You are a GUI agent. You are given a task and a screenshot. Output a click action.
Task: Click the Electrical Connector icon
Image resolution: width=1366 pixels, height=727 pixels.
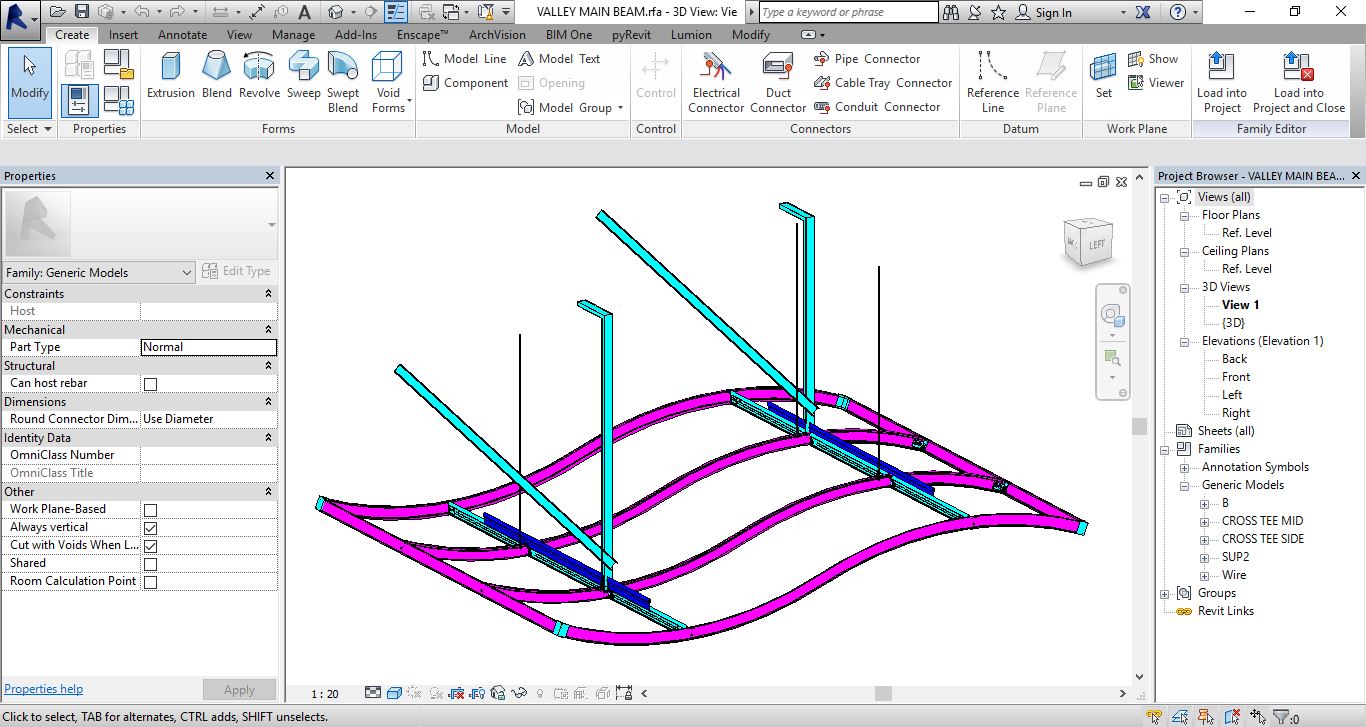coord(716,82)
